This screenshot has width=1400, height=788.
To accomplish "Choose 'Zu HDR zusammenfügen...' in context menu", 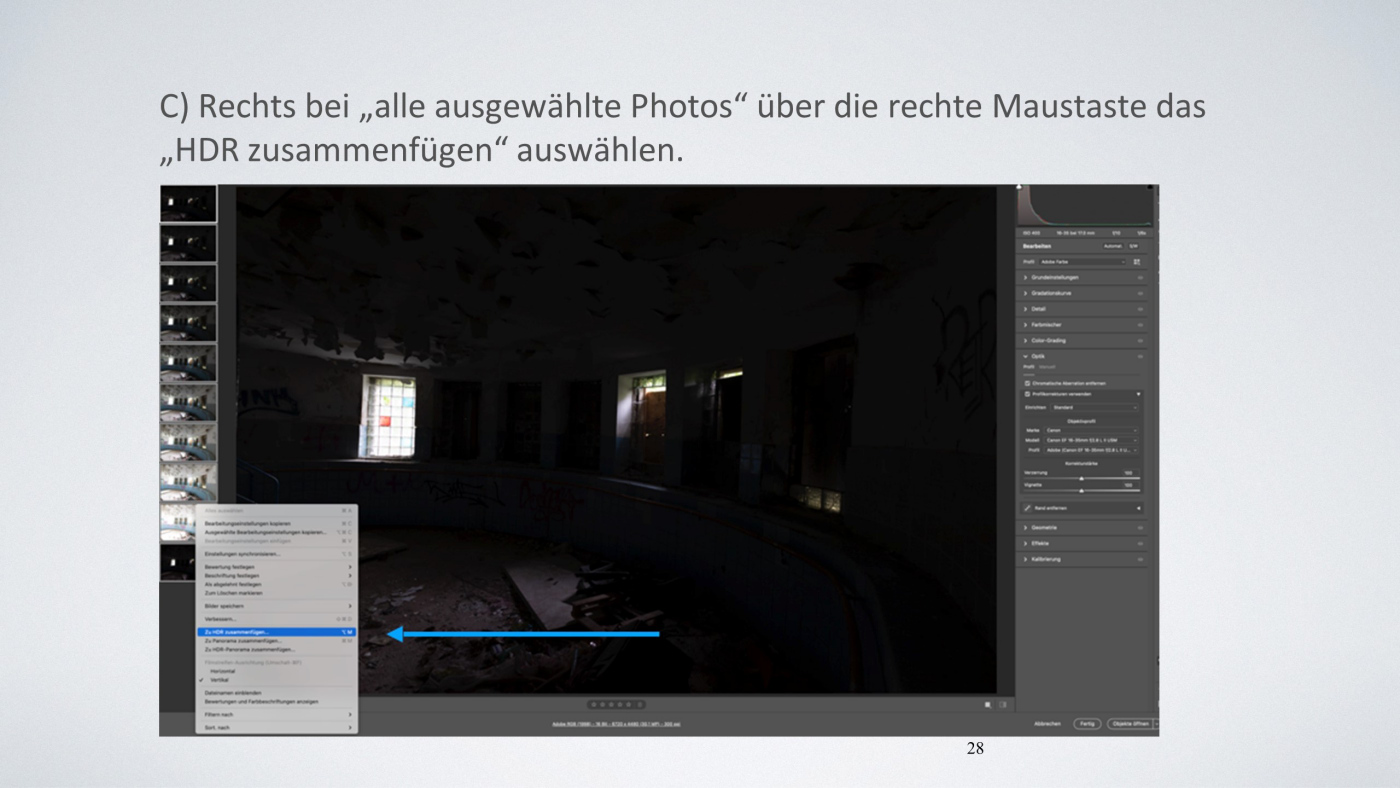I will (x=276, y=632).
